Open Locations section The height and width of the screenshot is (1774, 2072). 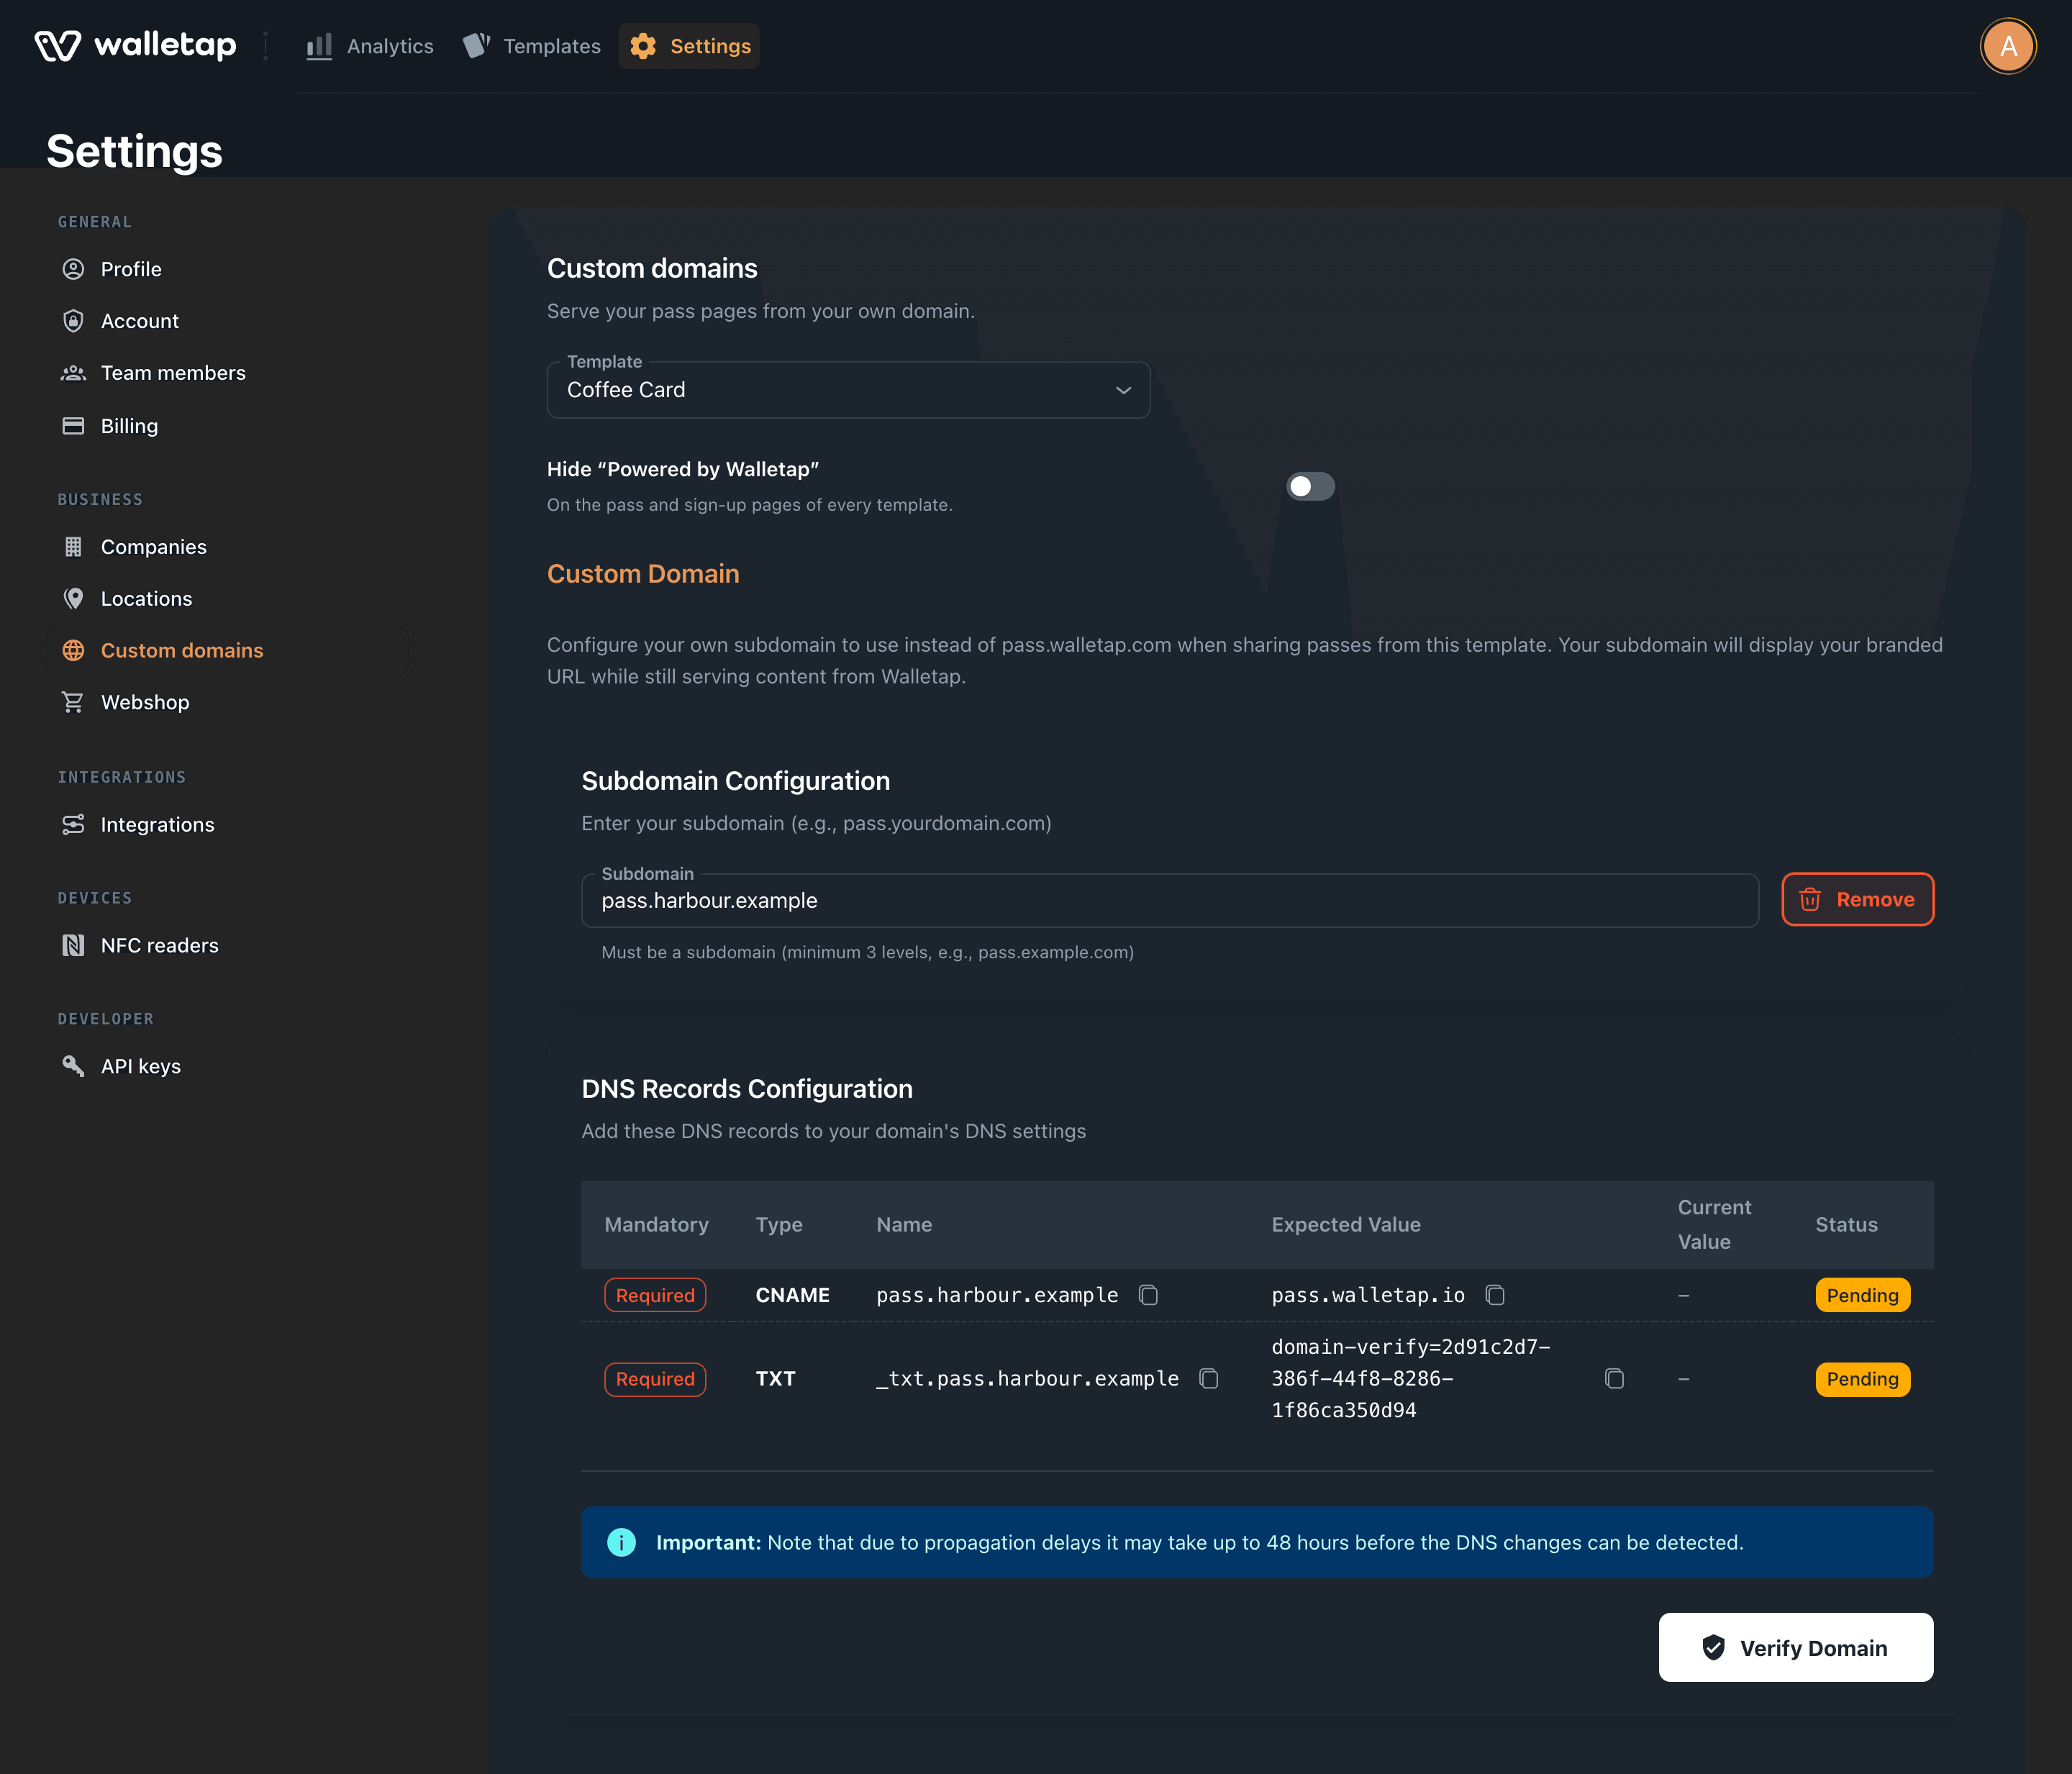(228, 599)
